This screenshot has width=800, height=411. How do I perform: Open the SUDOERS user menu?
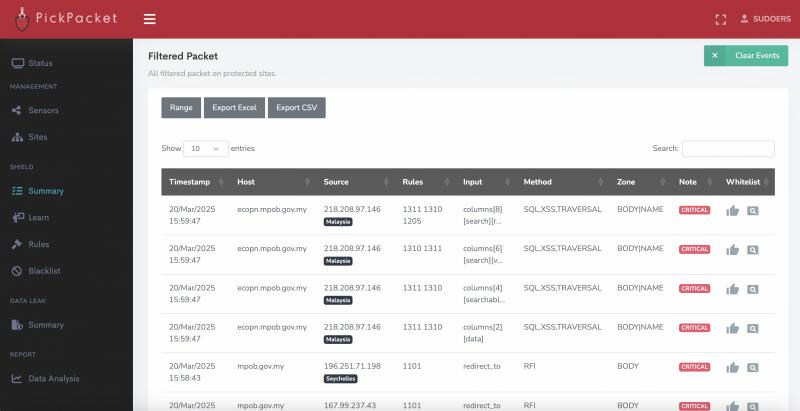[765, 19]
